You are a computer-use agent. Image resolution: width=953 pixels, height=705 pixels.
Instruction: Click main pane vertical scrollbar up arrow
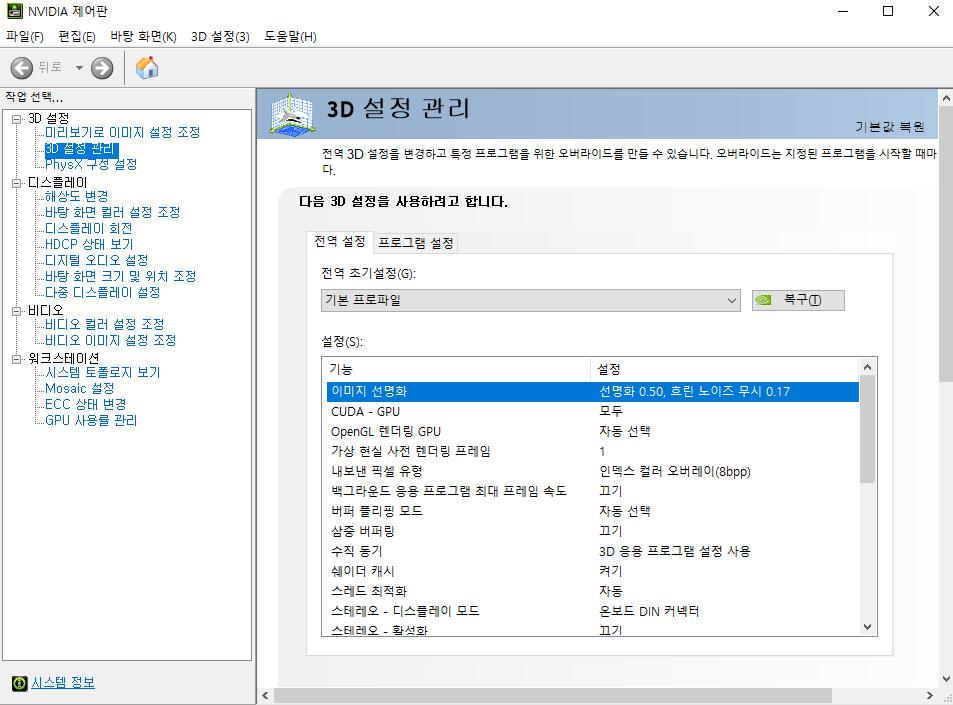click(946, 98)
